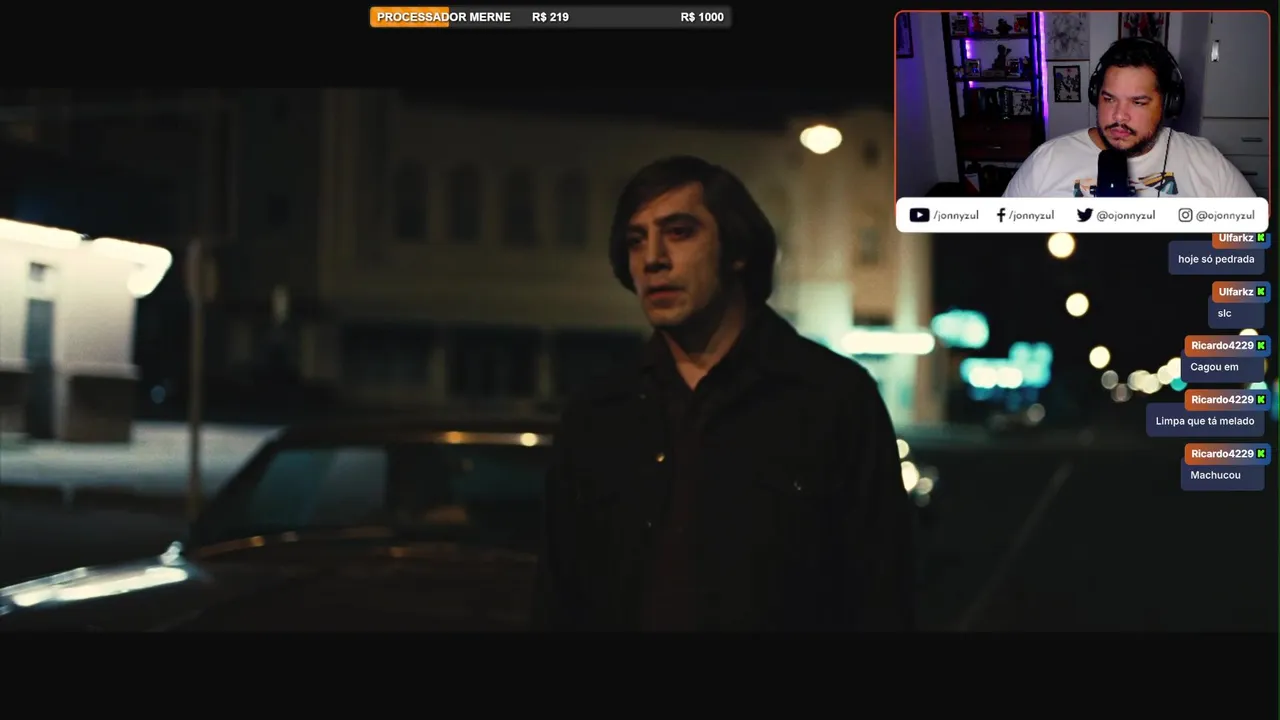Click the /jonnyzul YouTube handle
This screenshot has height=720, width=1280.
[956, 215]
